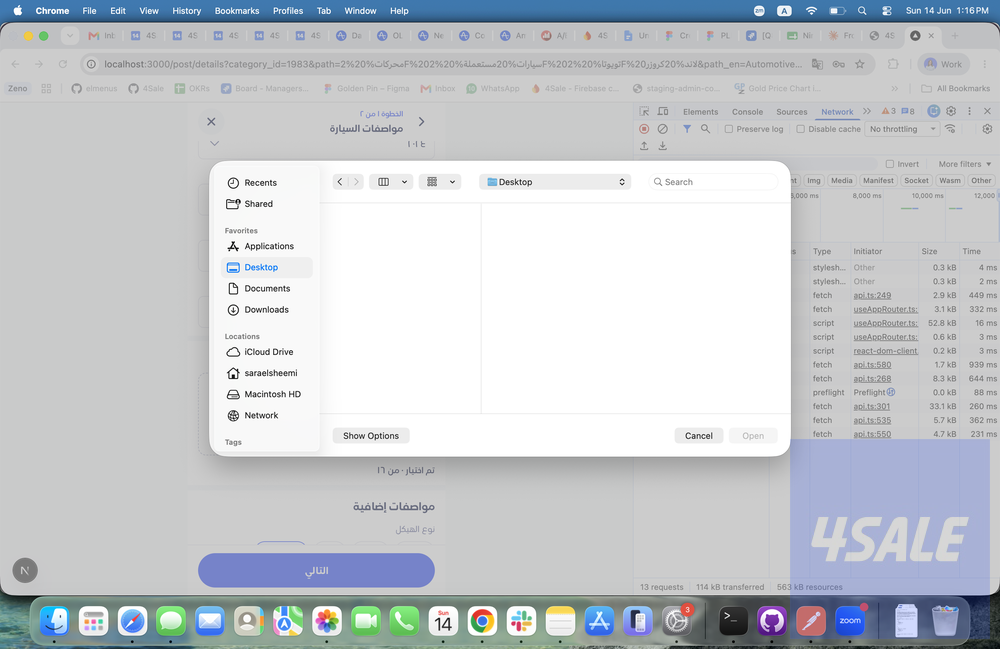Open api.ts:249 initiator link
Screen dimensions: 1000x649
tap(872, 295)
